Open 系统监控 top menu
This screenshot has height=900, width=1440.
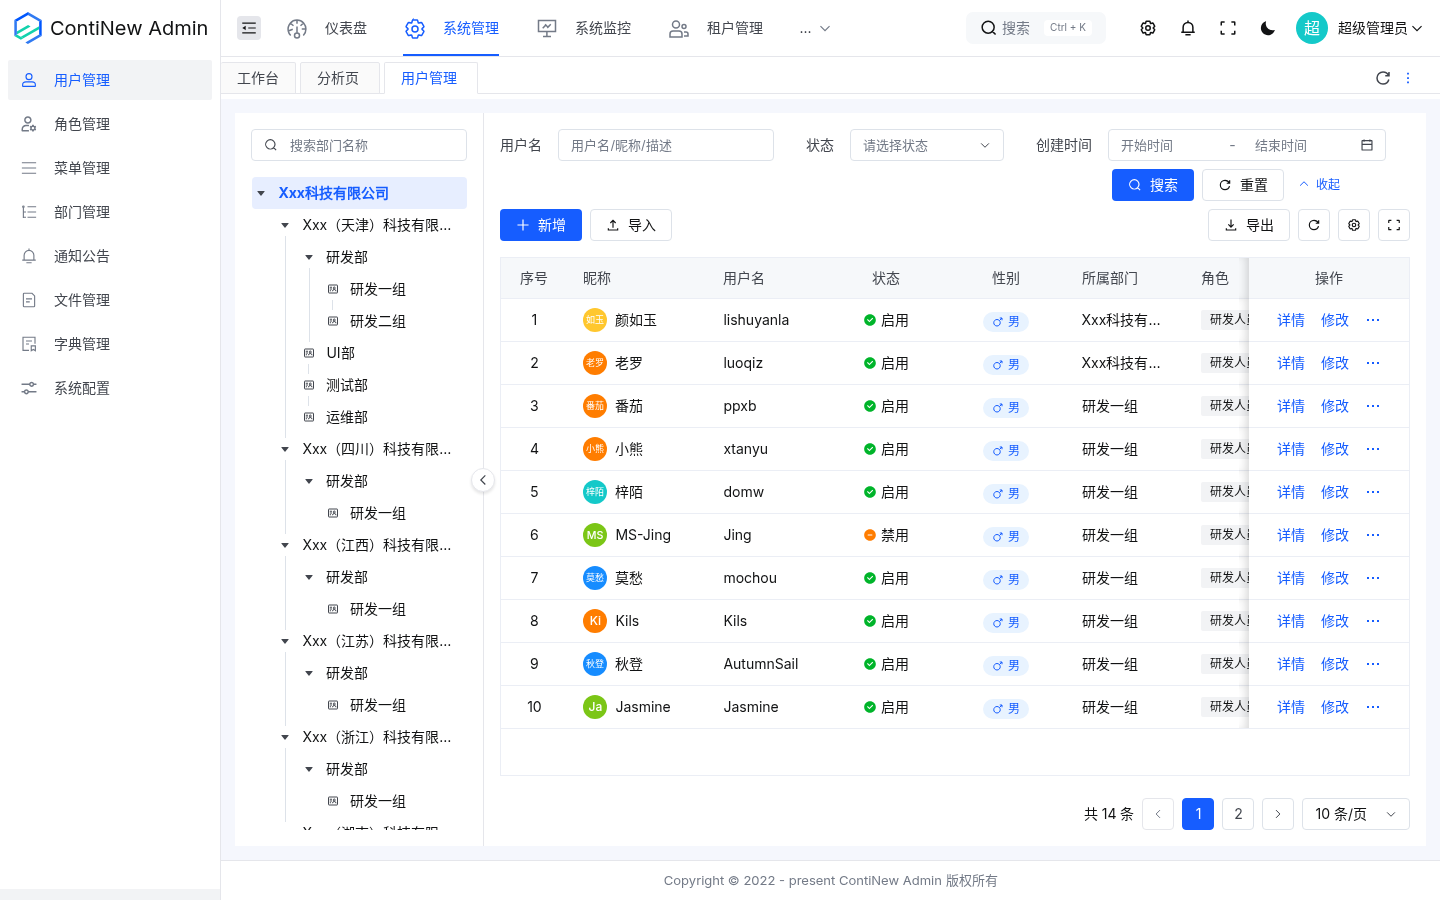584,28
